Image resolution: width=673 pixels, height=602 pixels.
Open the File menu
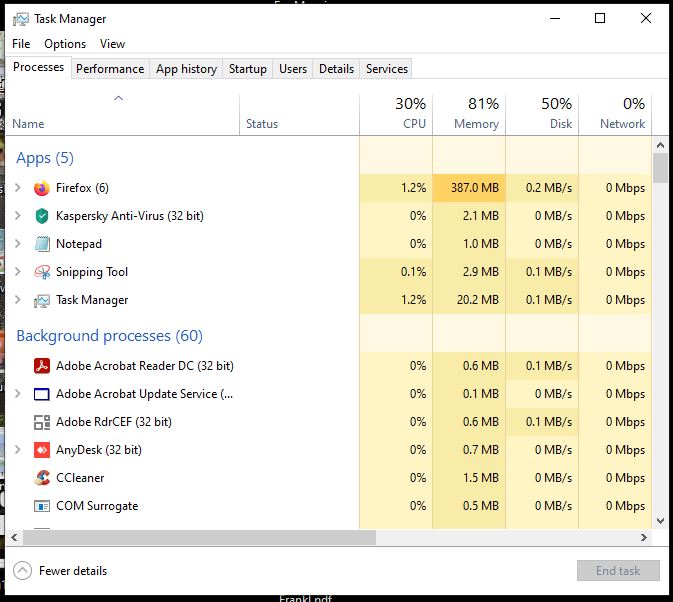pos(21,44)
